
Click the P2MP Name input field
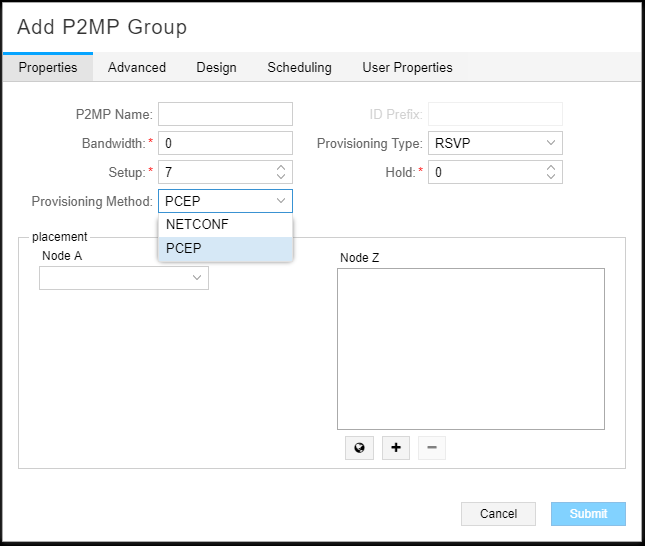225,114
